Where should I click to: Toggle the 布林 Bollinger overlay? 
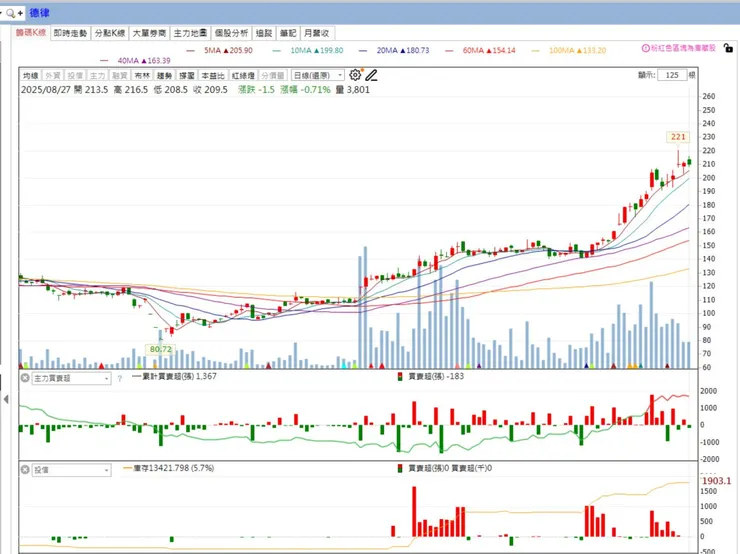(x=142, y=76)
